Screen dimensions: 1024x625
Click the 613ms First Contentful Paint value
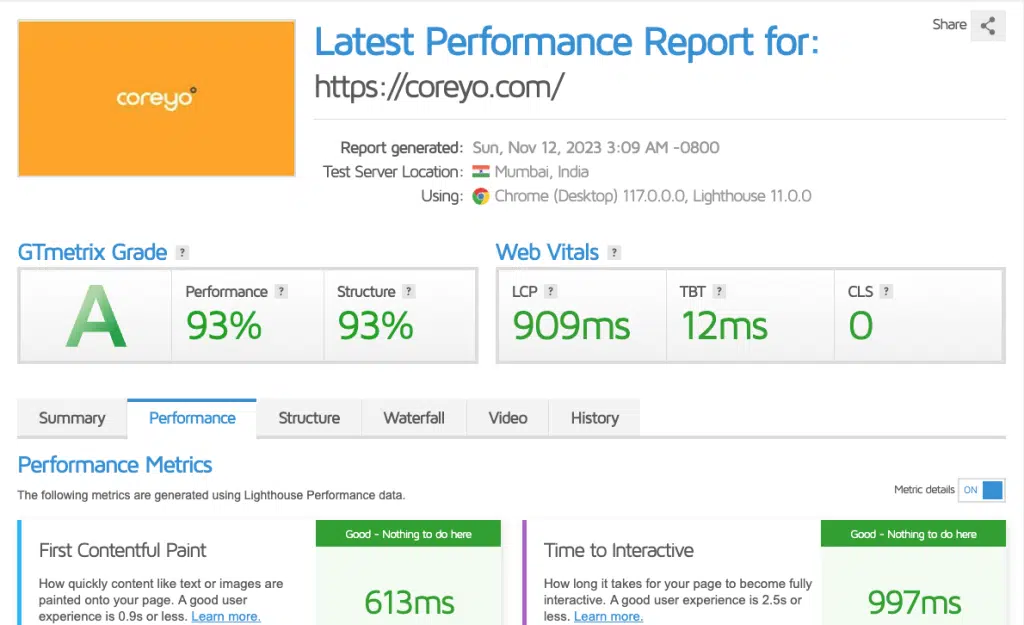(409, 602)
